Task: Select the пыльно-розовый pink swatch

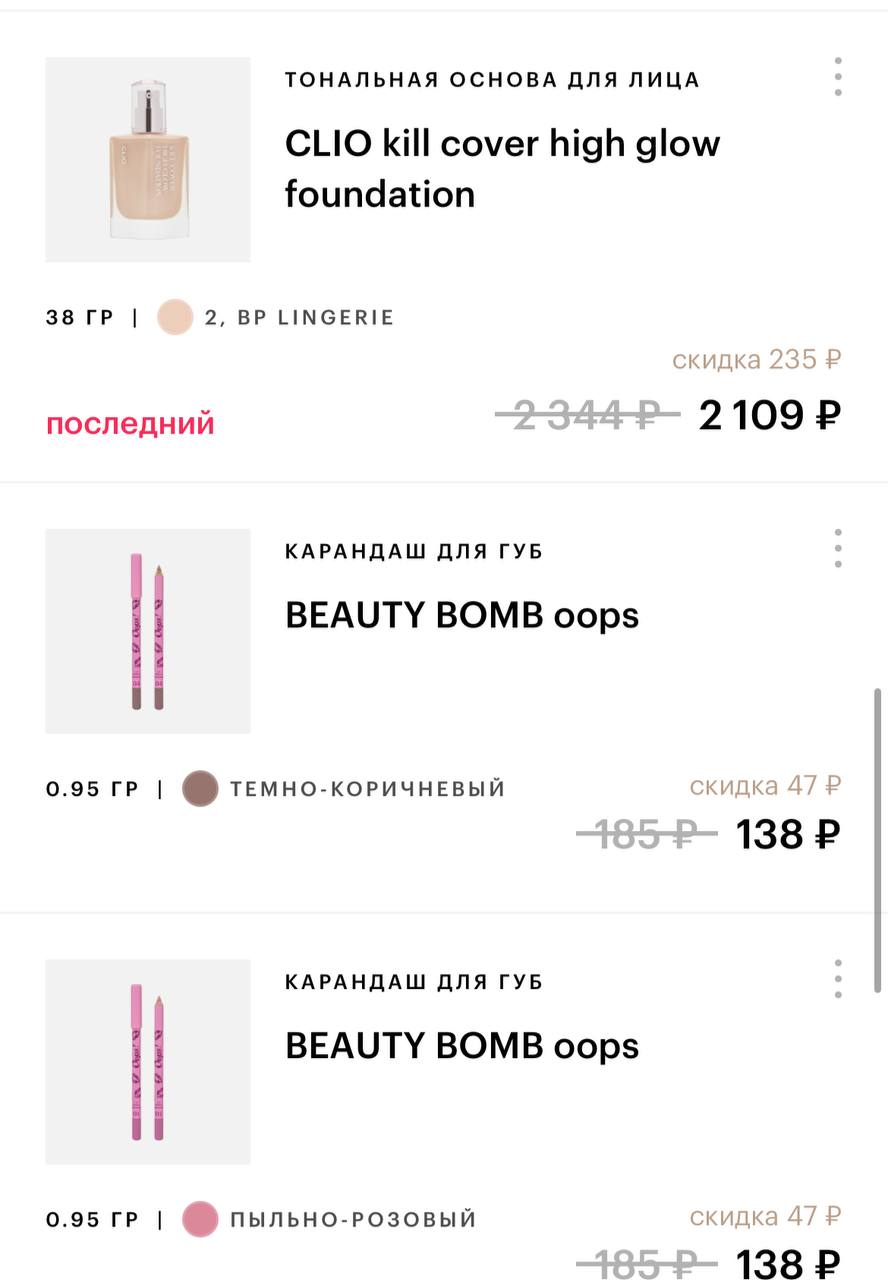Action: coord(200,1219)
